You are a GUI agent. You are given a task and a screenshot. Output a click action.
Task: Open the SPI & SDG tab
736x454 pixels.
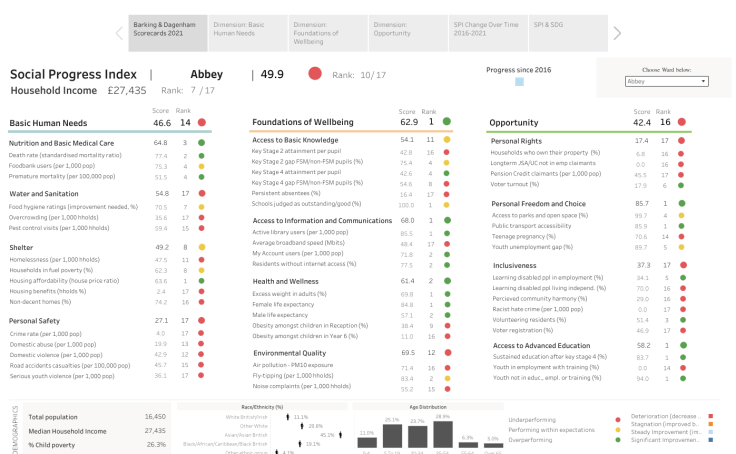tap(564, 32)
